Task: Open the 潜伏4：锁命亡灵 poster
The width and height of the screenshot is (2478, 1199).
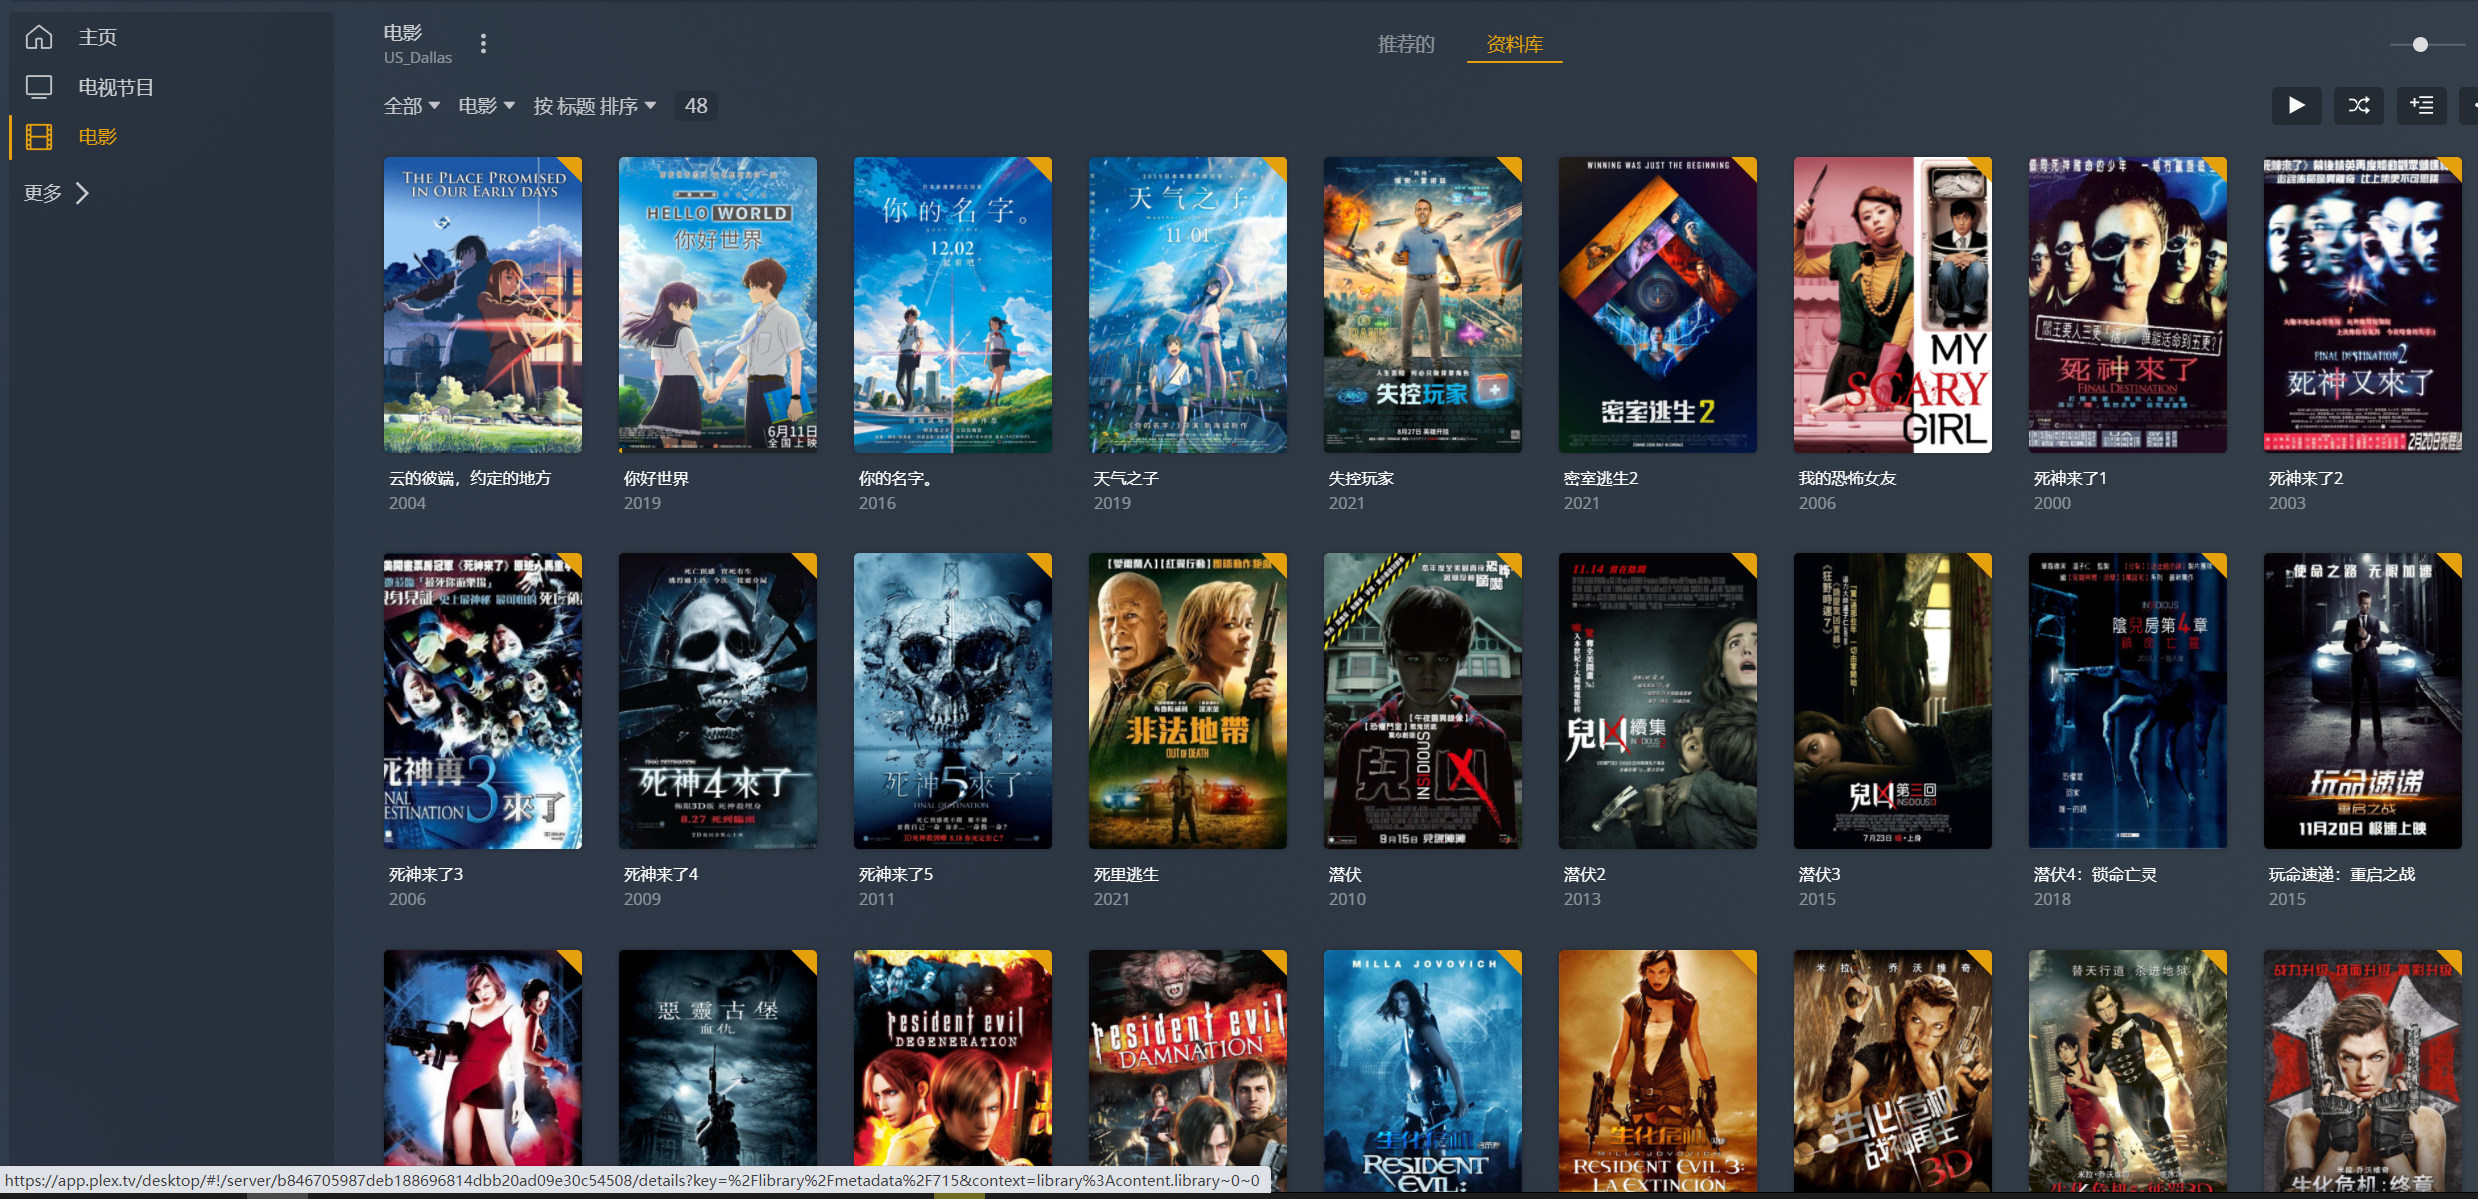Action: pos(2127,701)
